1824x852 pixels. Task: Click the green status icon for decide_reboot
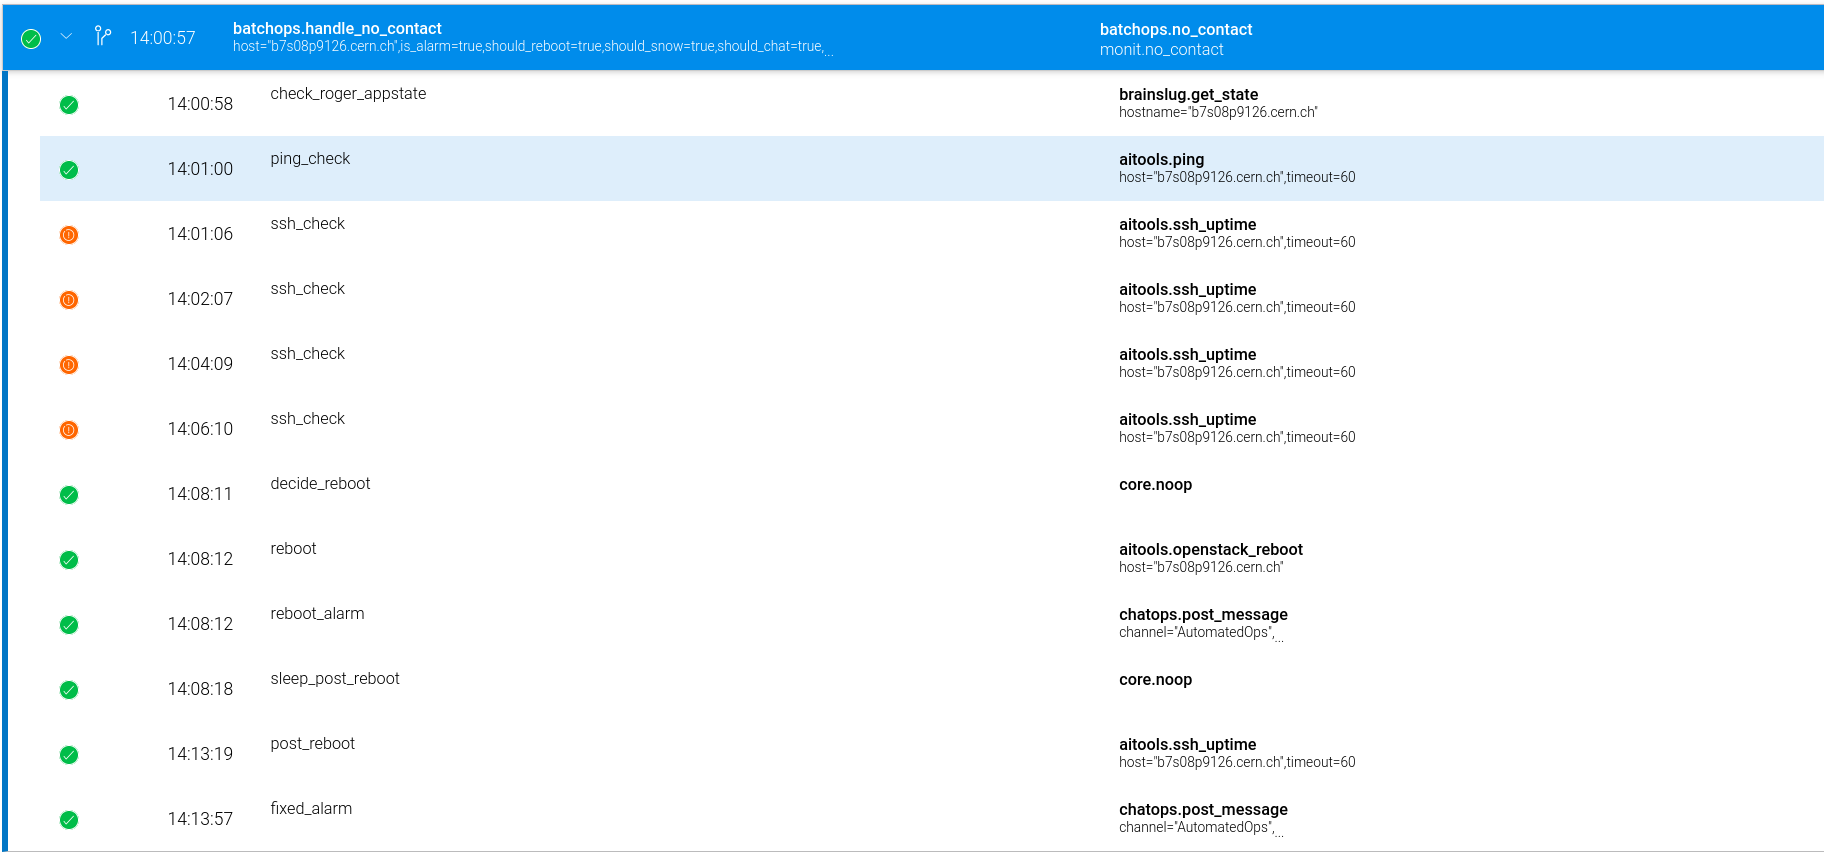click(x=69, y=495)
